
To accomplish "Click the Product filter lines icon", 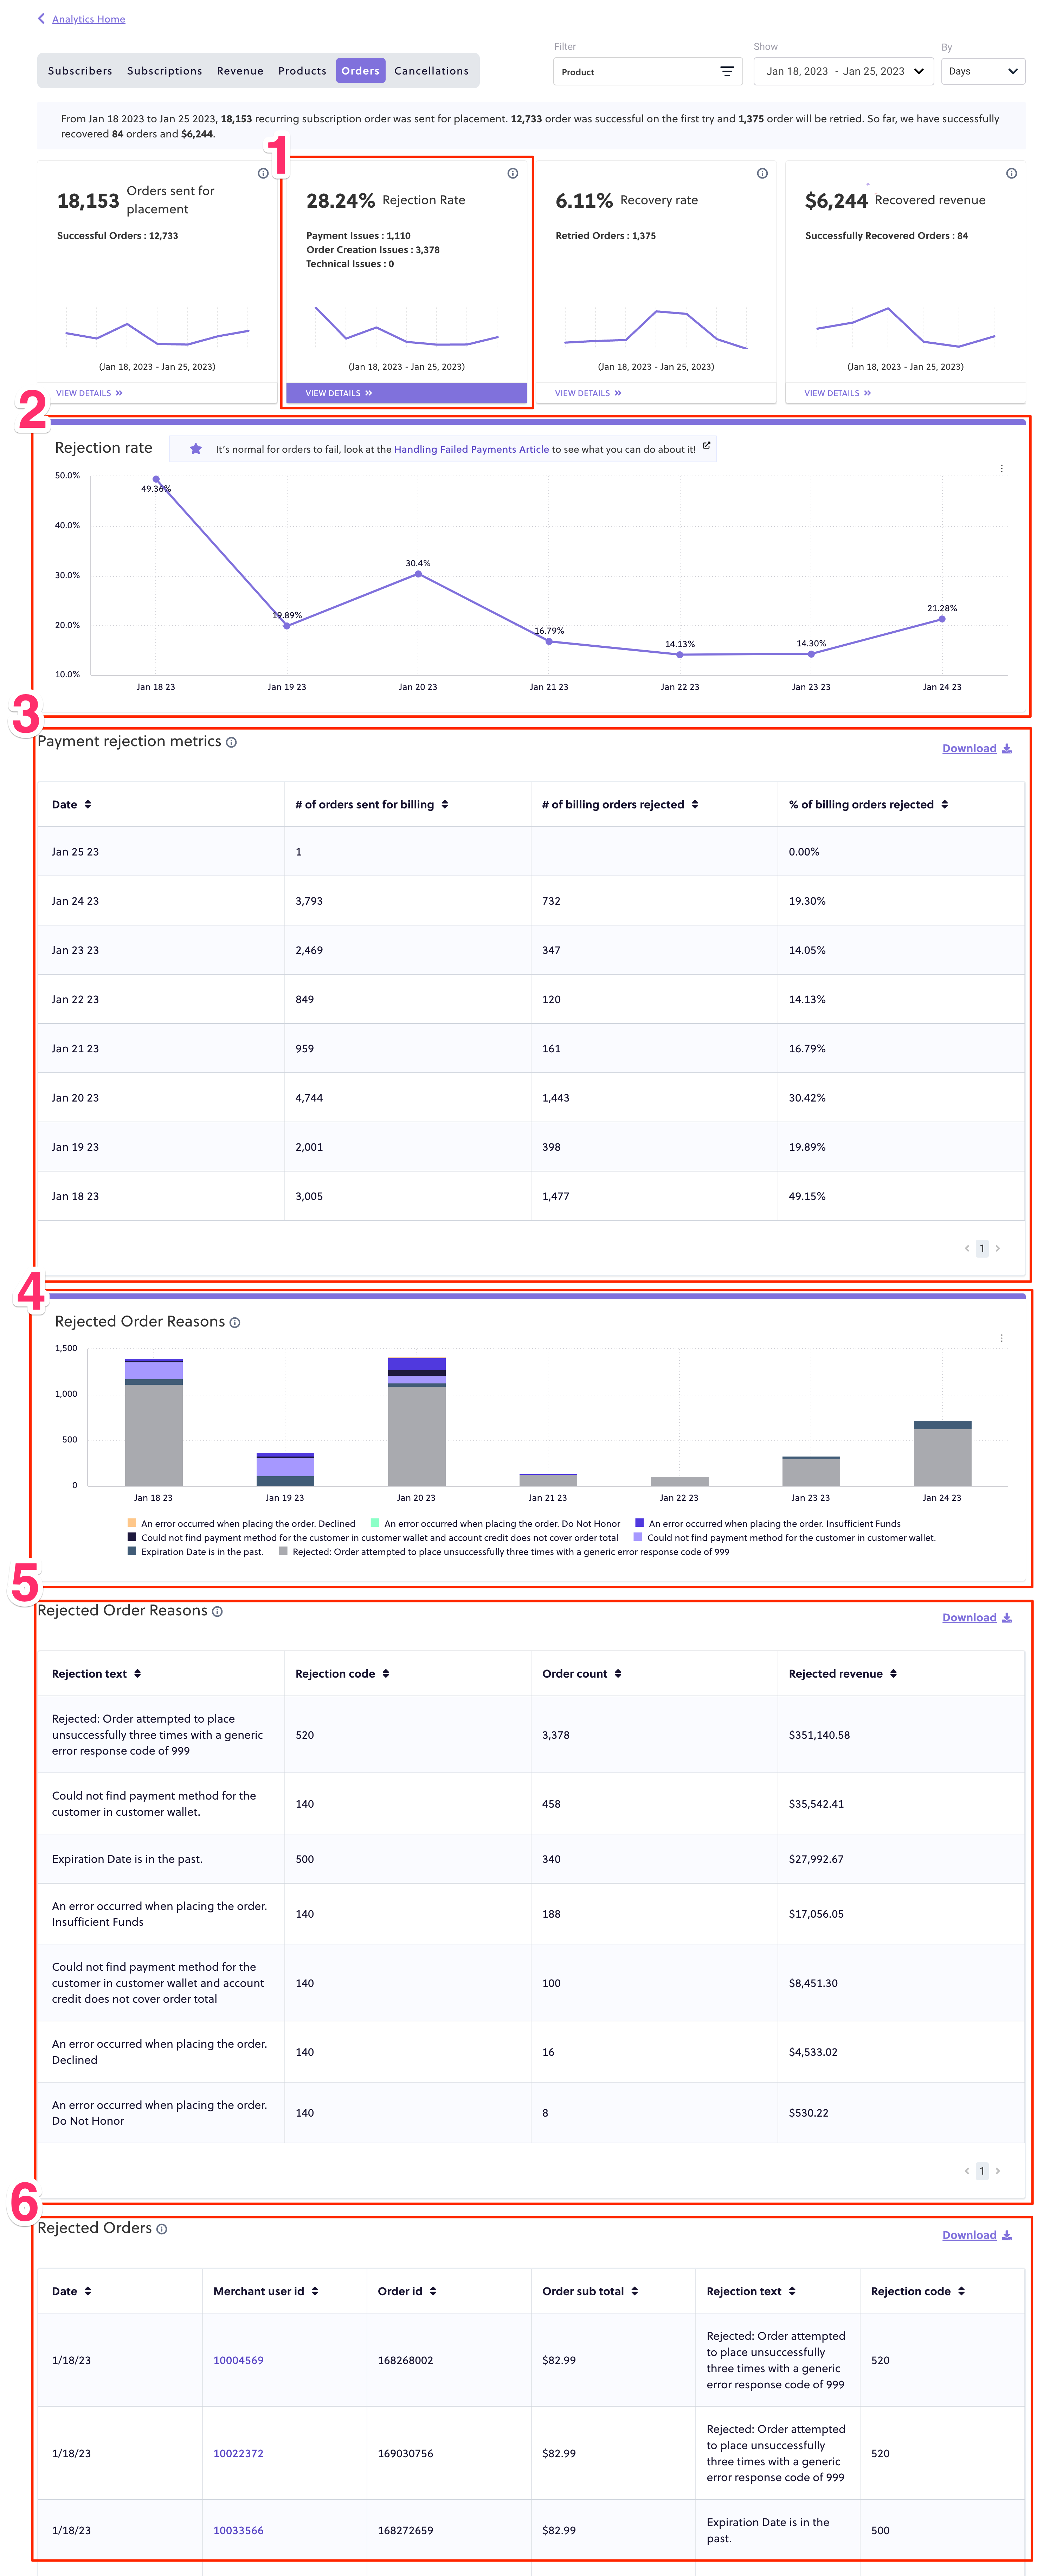I will pyautogui.click(x=727, y=72).
